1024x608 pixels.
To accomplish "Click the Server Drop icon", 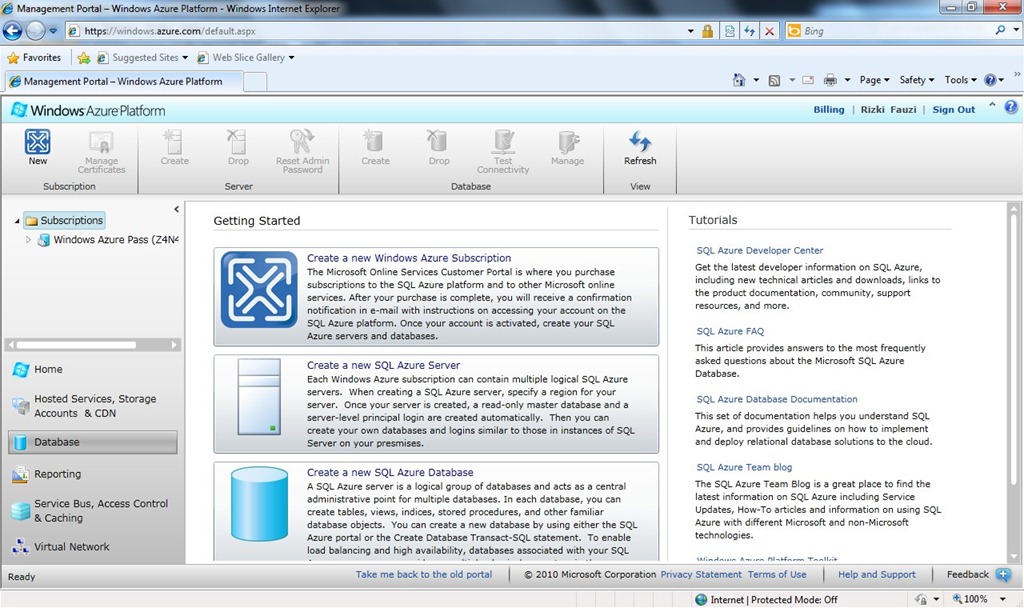I will (x=237, y=142).
